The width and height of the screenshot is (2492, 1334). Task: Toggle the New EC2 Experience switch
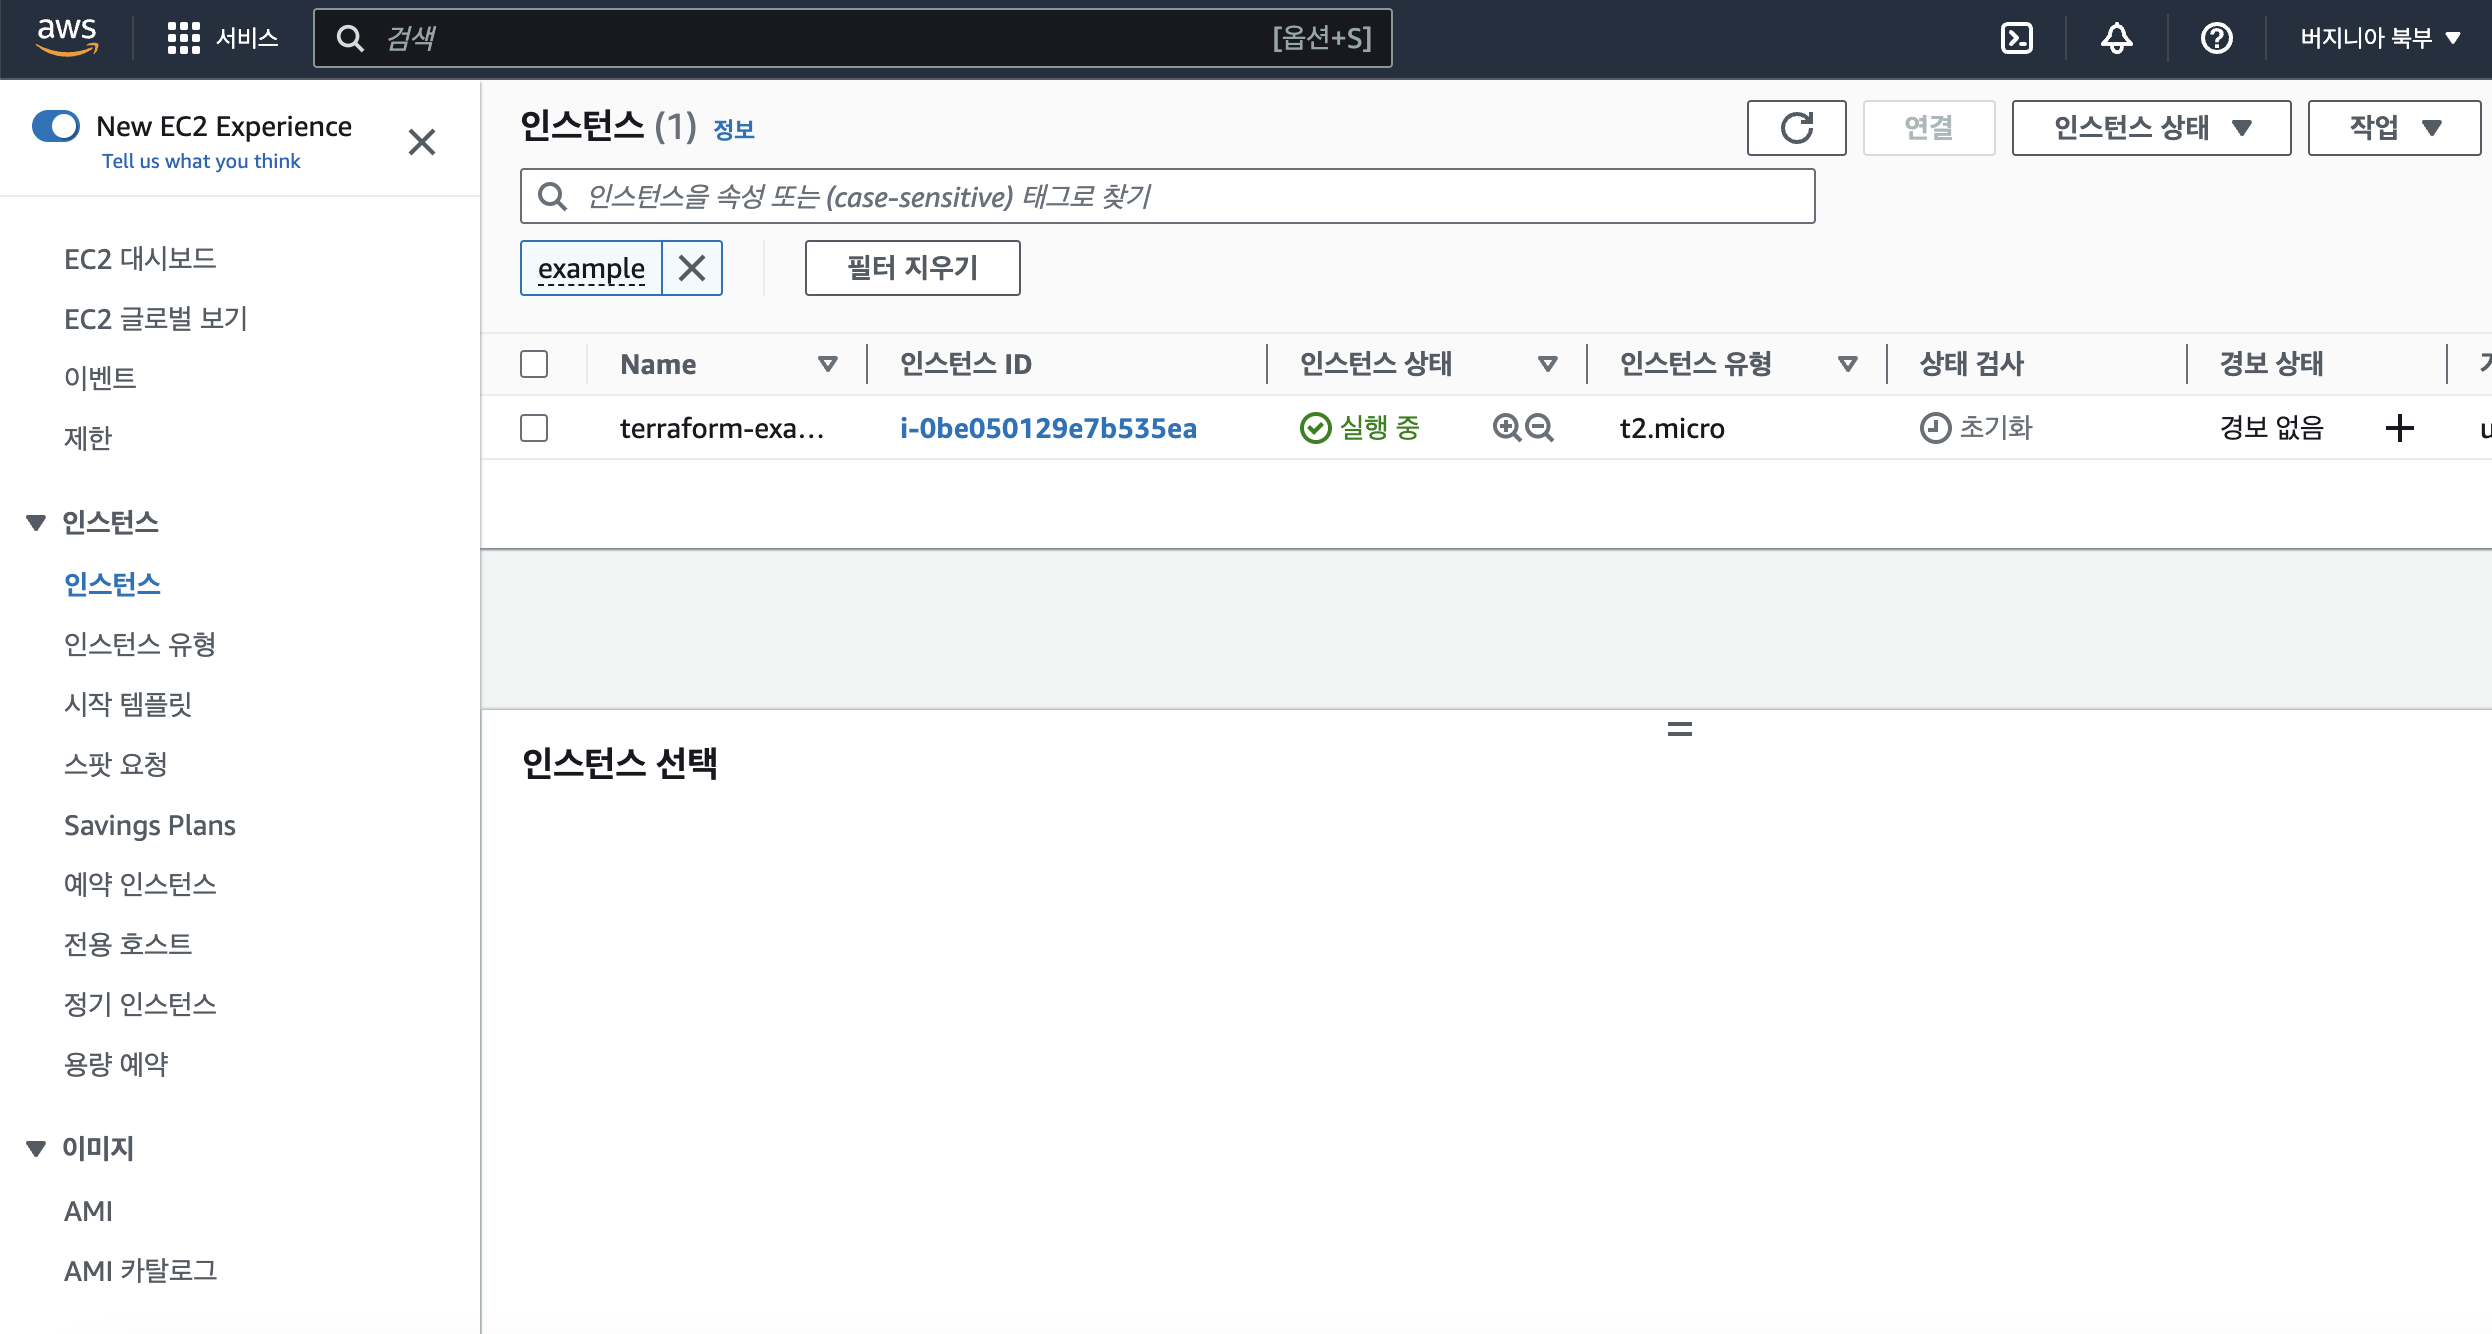pos(56,126)
